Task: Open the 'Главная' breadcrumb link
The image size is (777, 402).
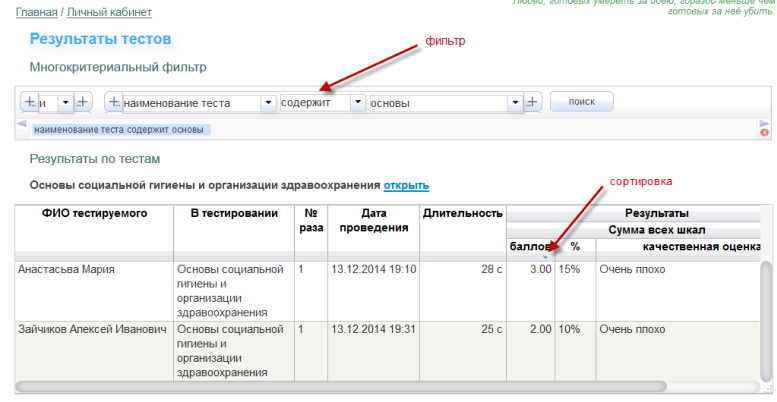Action: (36, 13)
